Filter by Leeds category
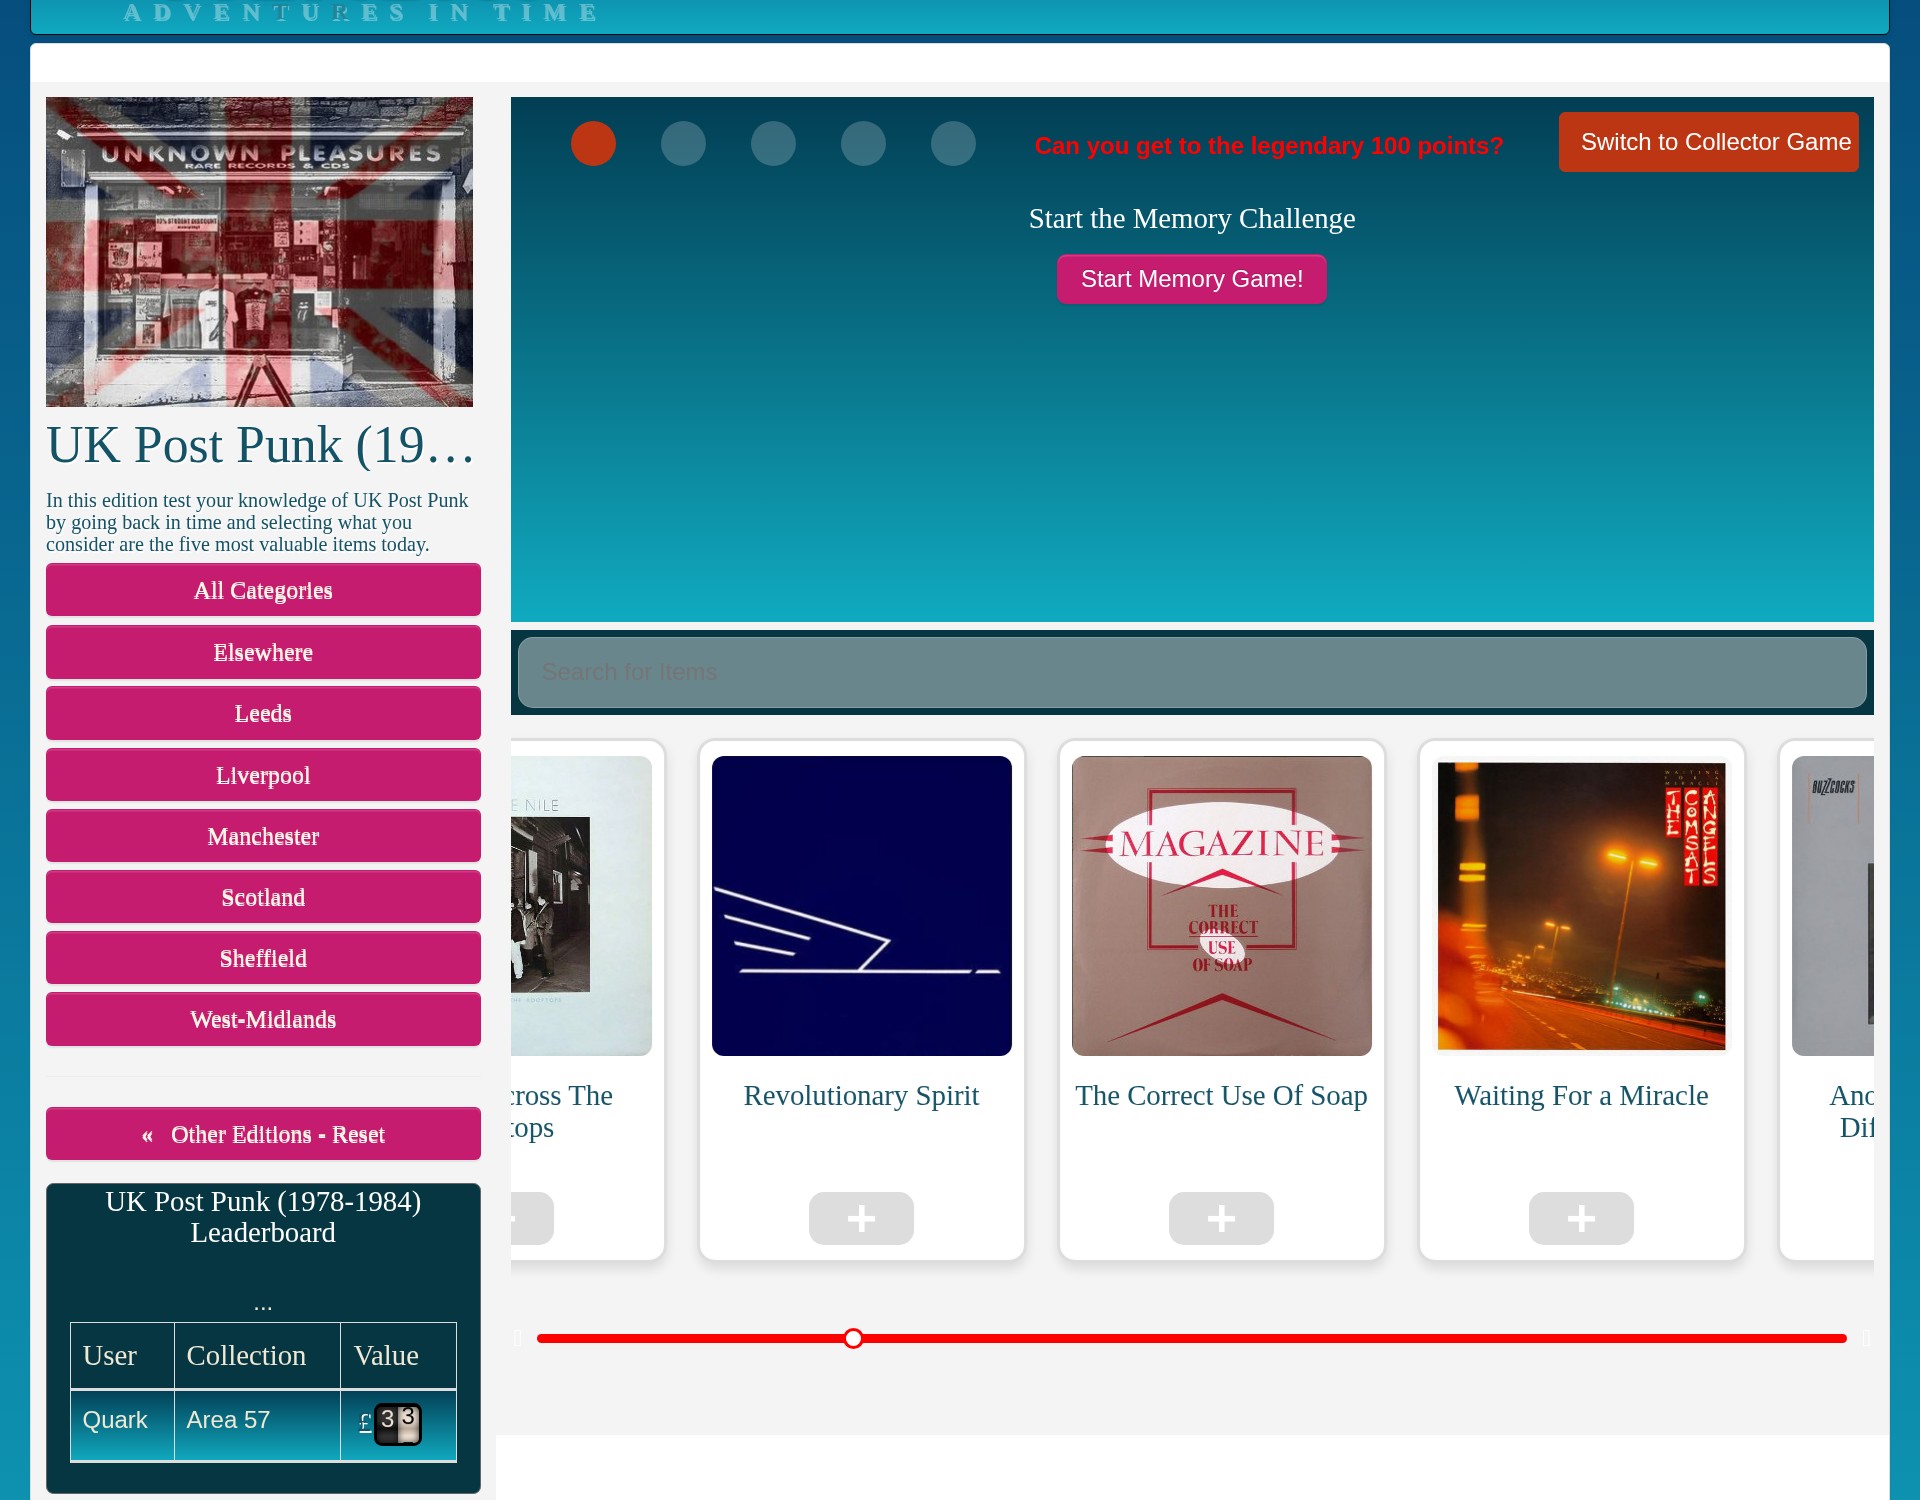The width and height of the screenshot is (1920, 1500). [263, 713]
